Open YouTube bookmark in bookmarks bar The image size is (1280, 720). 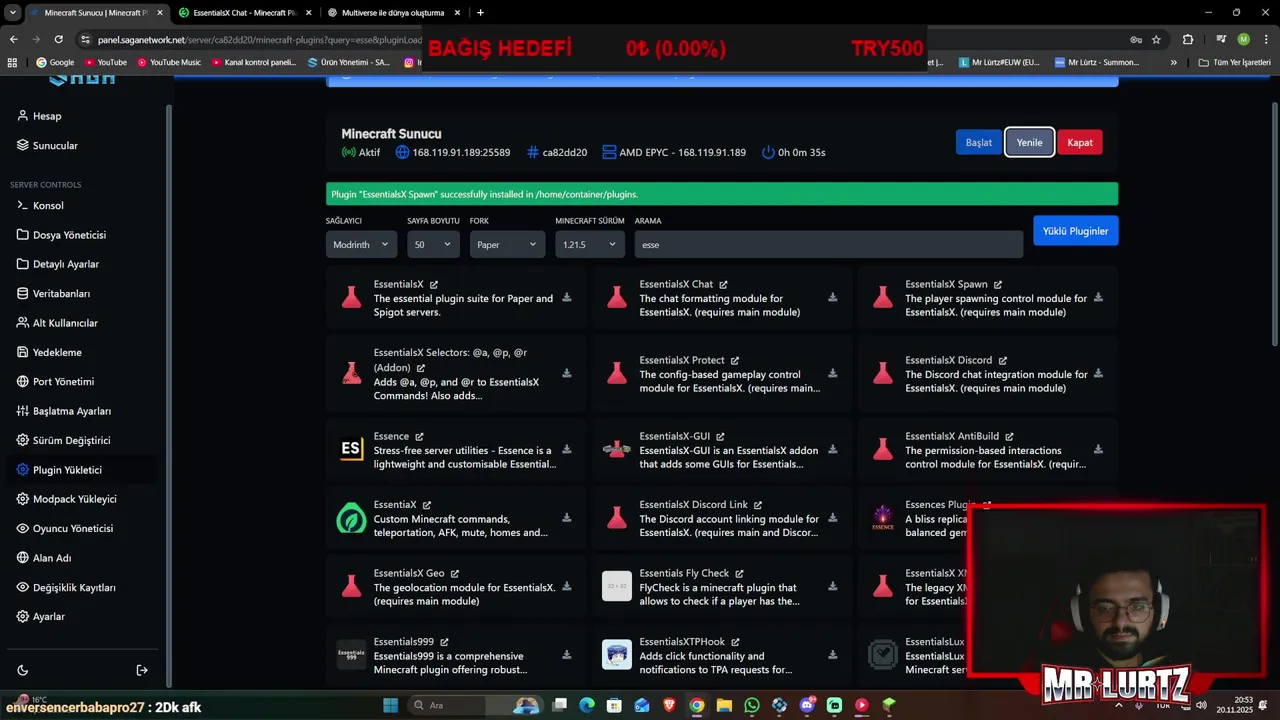[106, 62]
